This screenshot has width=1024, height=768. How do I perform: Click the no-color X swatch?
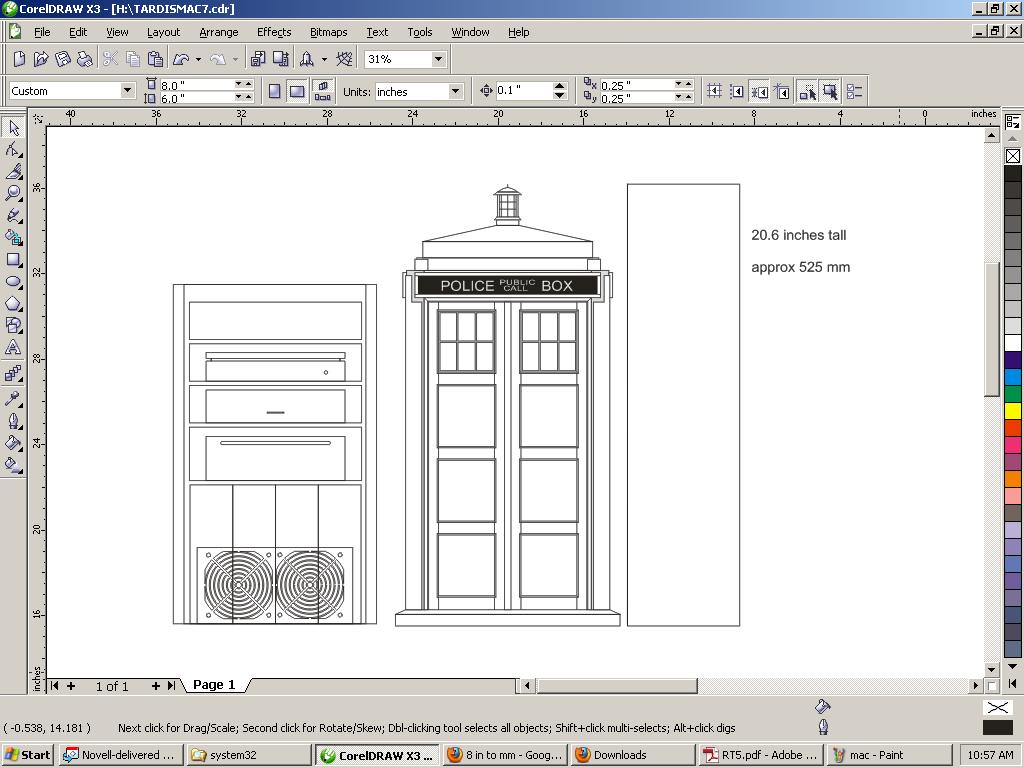[1012, 156]
